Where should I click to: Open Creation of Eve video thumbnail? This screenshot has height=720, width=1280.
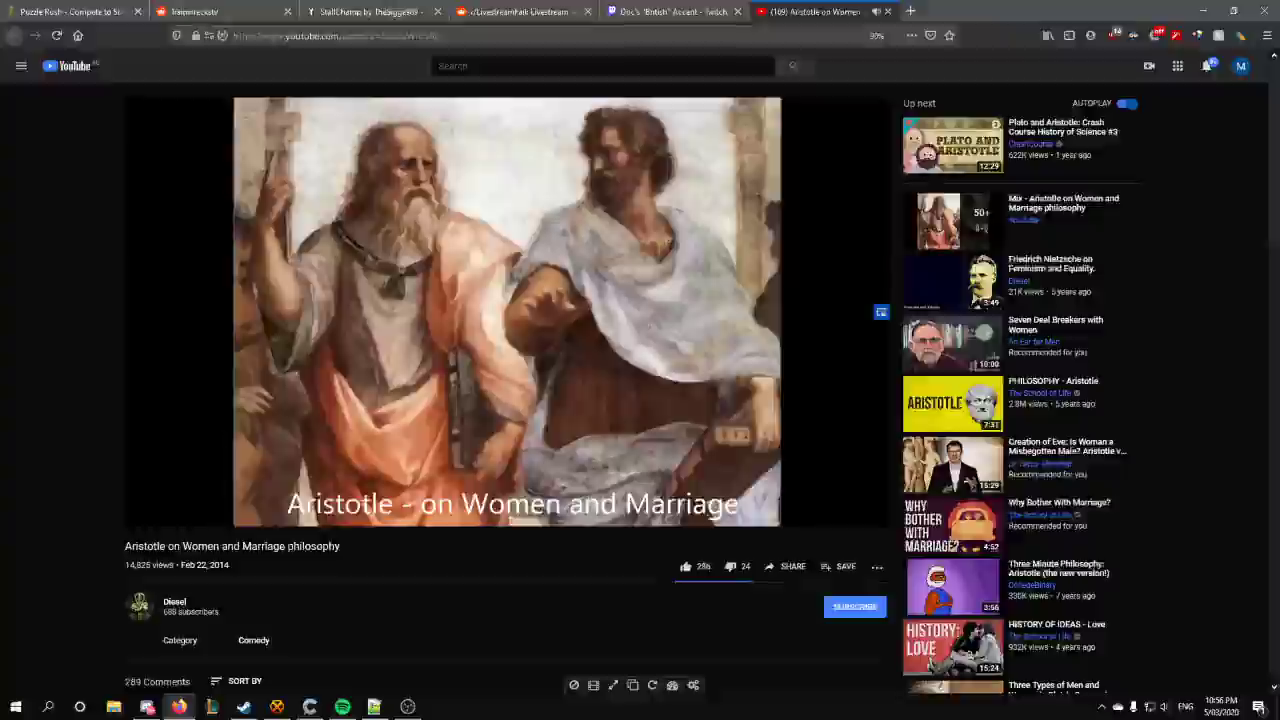(953, 465)
